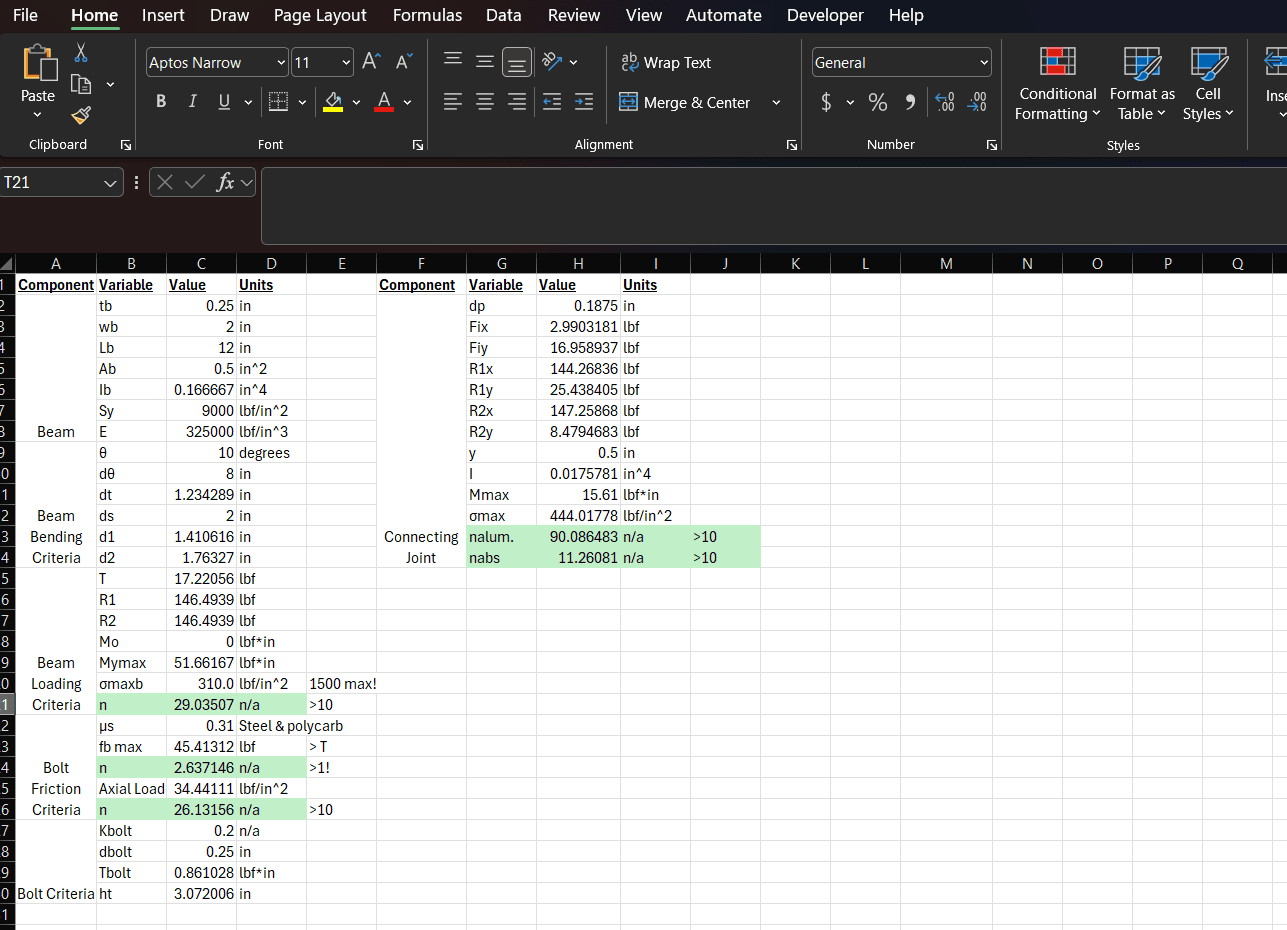Click the Cut scissors icon

point(81,52)
